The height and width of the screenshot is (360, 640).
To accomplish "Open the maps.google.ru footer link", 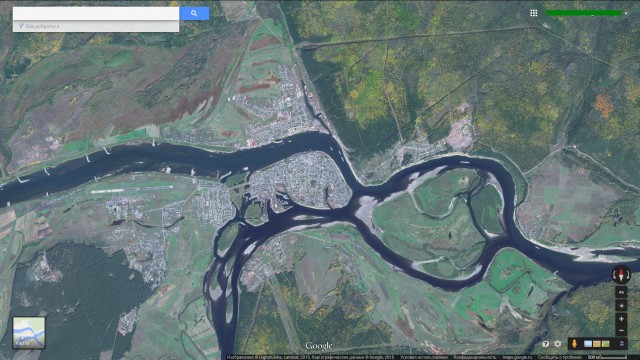I will 518,357.
